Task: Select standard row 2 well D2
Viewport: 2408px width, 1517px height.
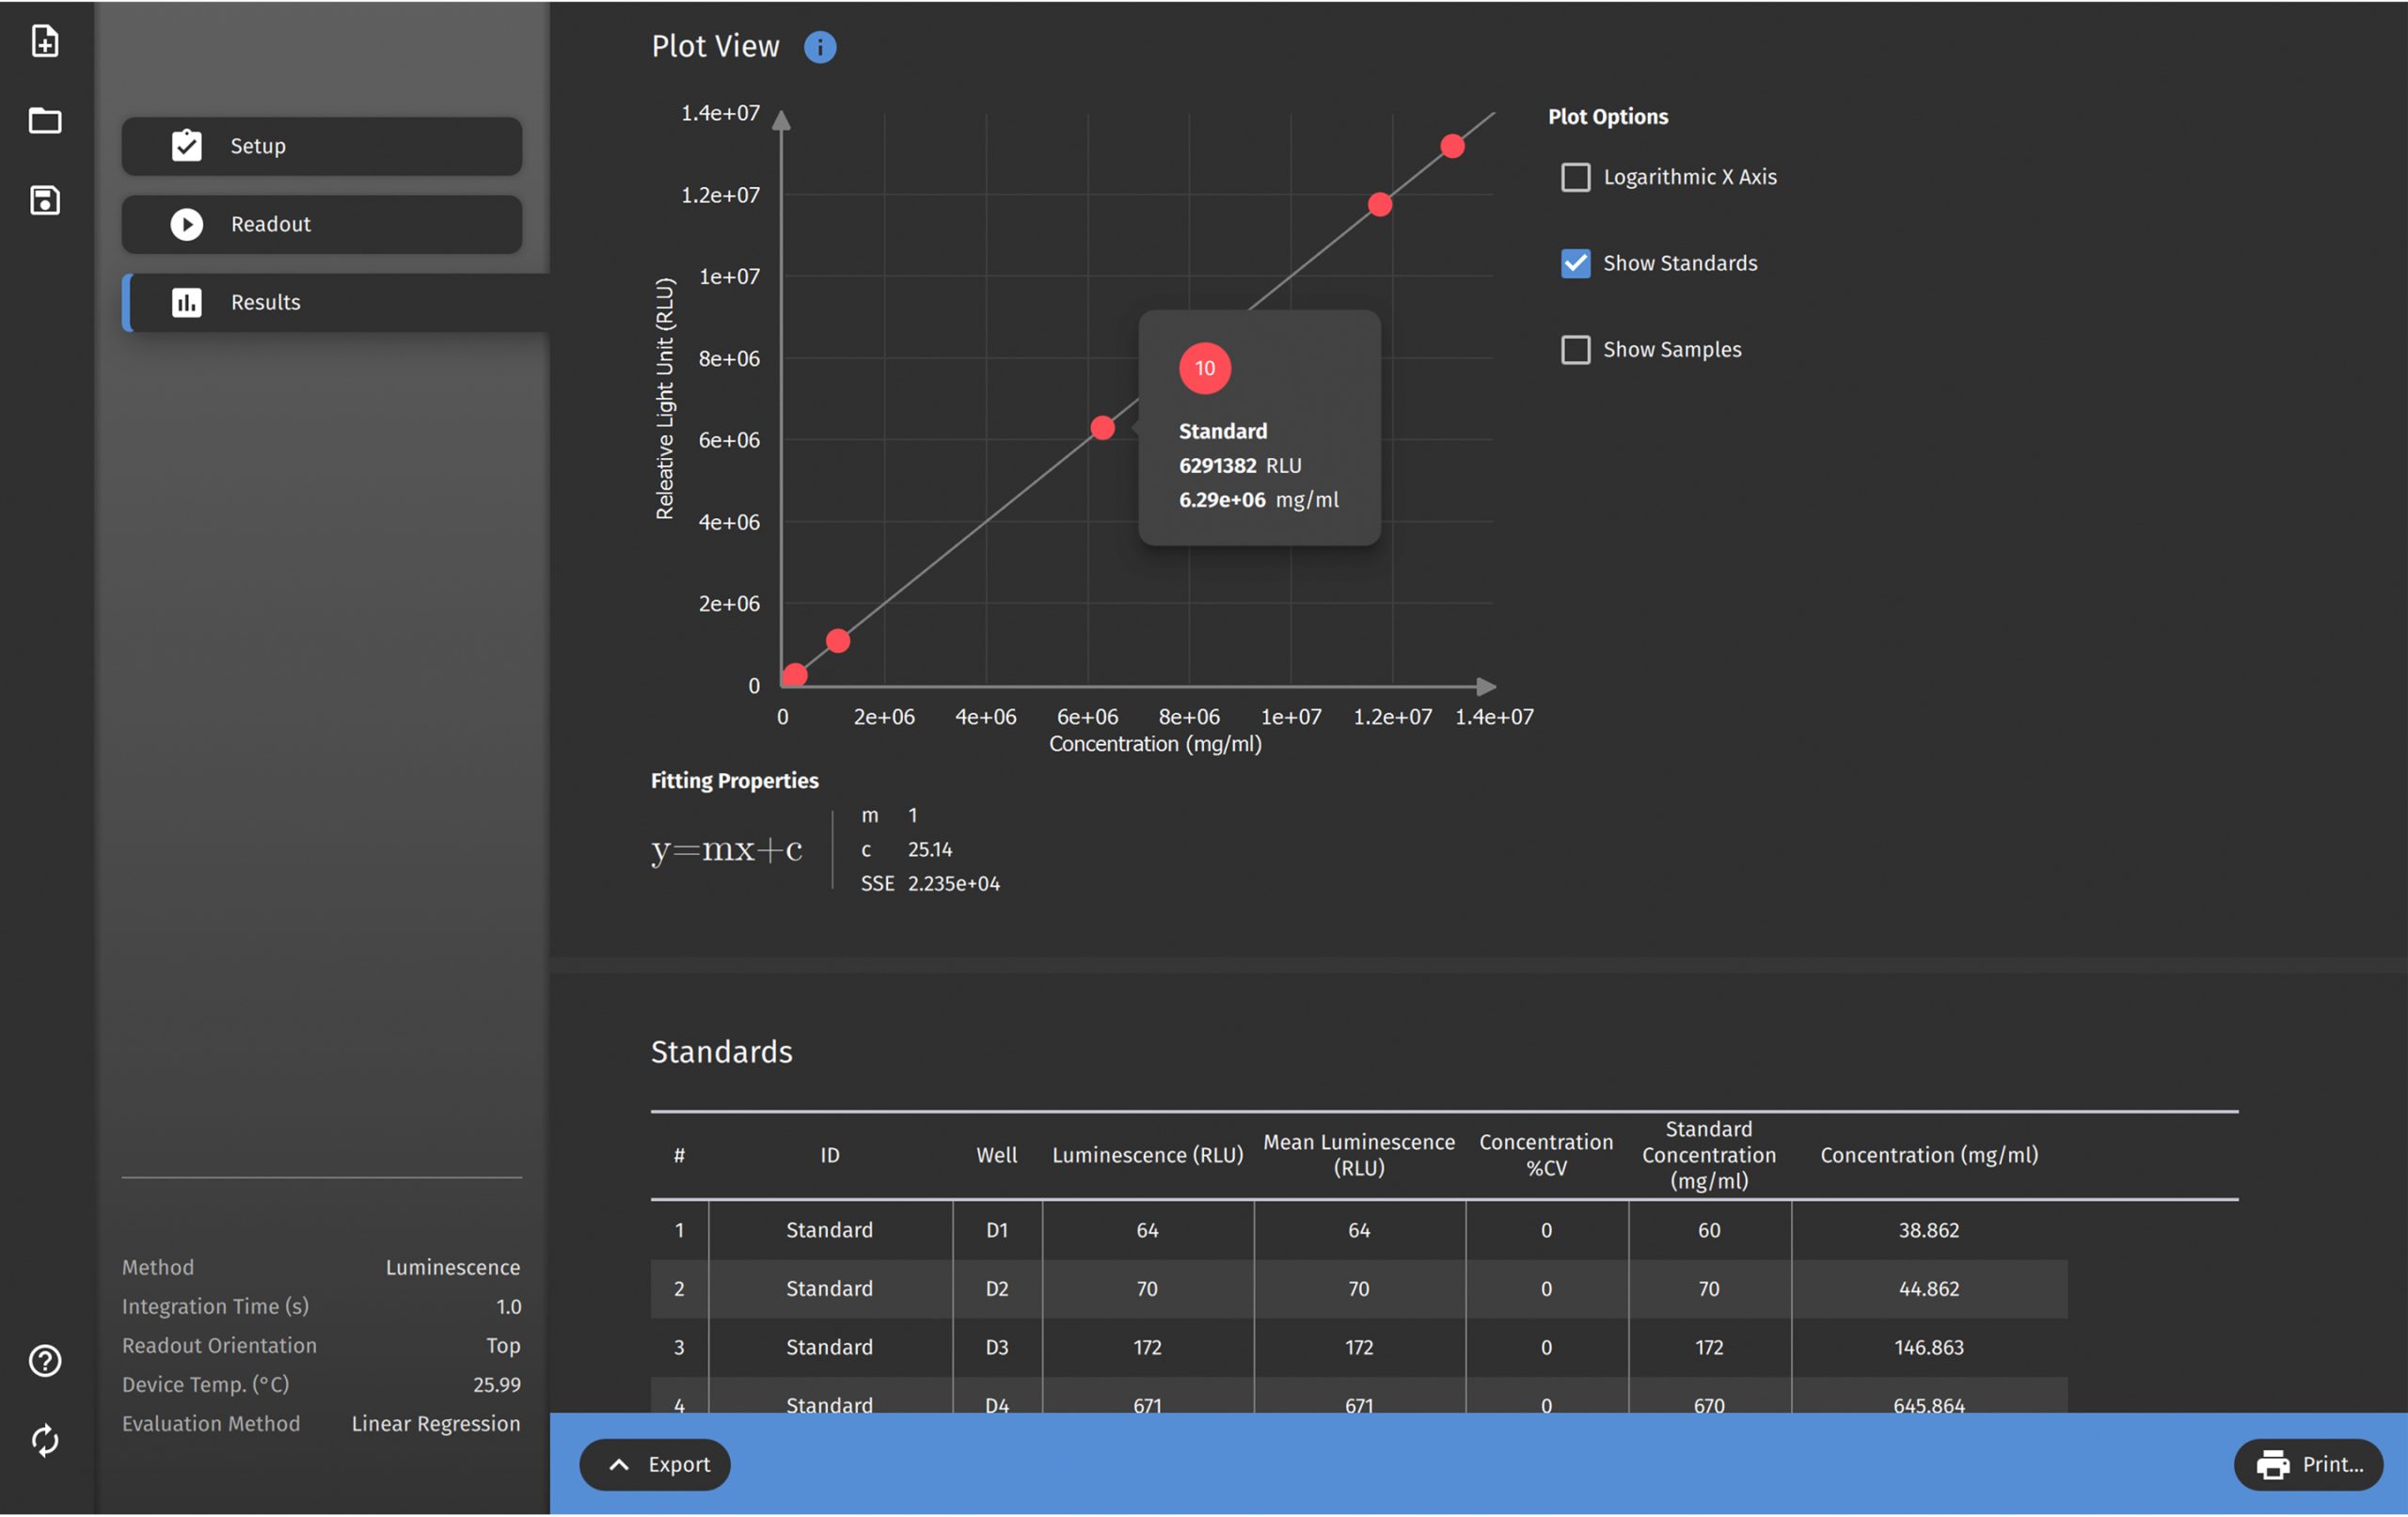Action: click(x=997, y=1289)
